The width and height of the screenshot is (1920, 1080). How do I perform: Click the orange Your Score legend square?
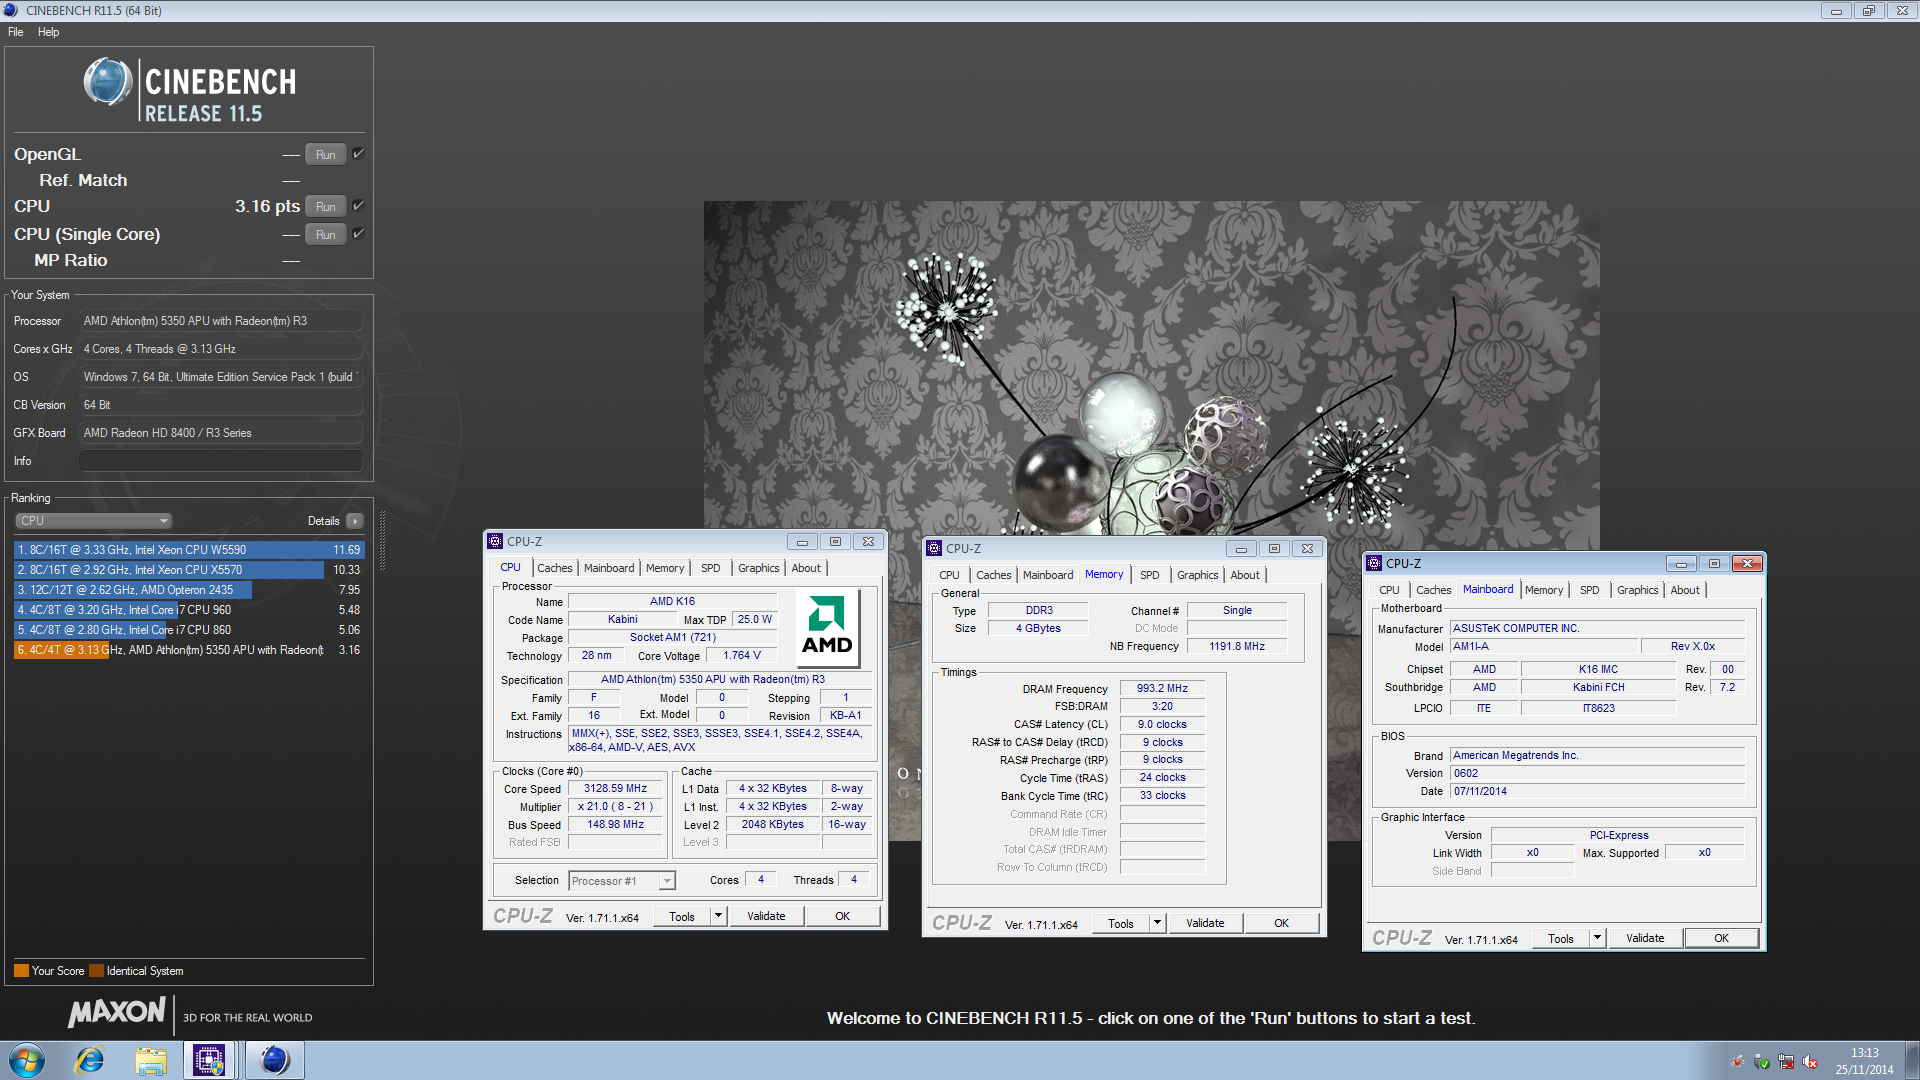click(21, 971)
